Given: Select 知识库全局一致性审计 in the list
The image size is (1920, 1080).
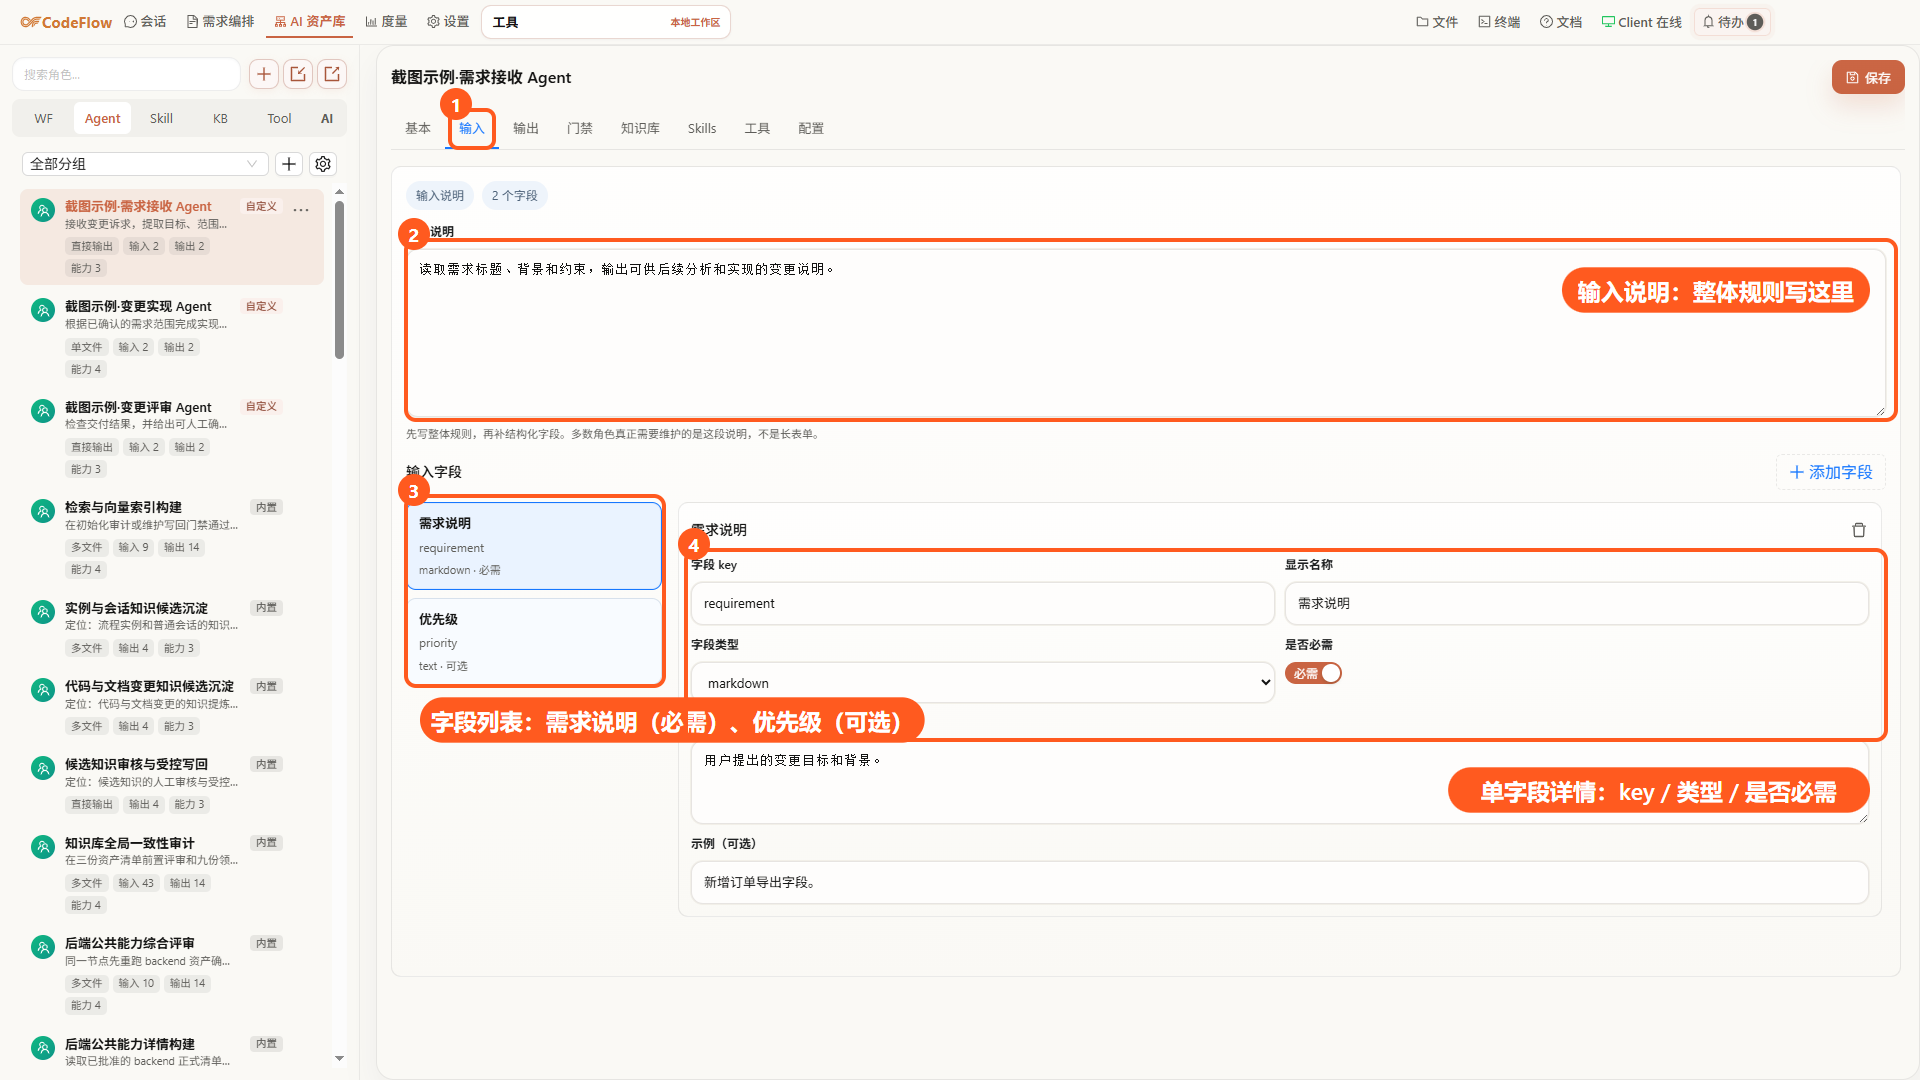Looking at the screenshot, I should point(171,874).
